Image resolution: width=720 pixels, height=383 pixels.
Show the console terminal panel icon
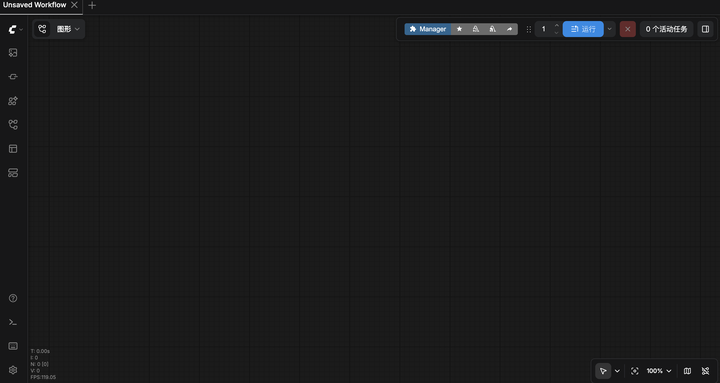point(13,322)
